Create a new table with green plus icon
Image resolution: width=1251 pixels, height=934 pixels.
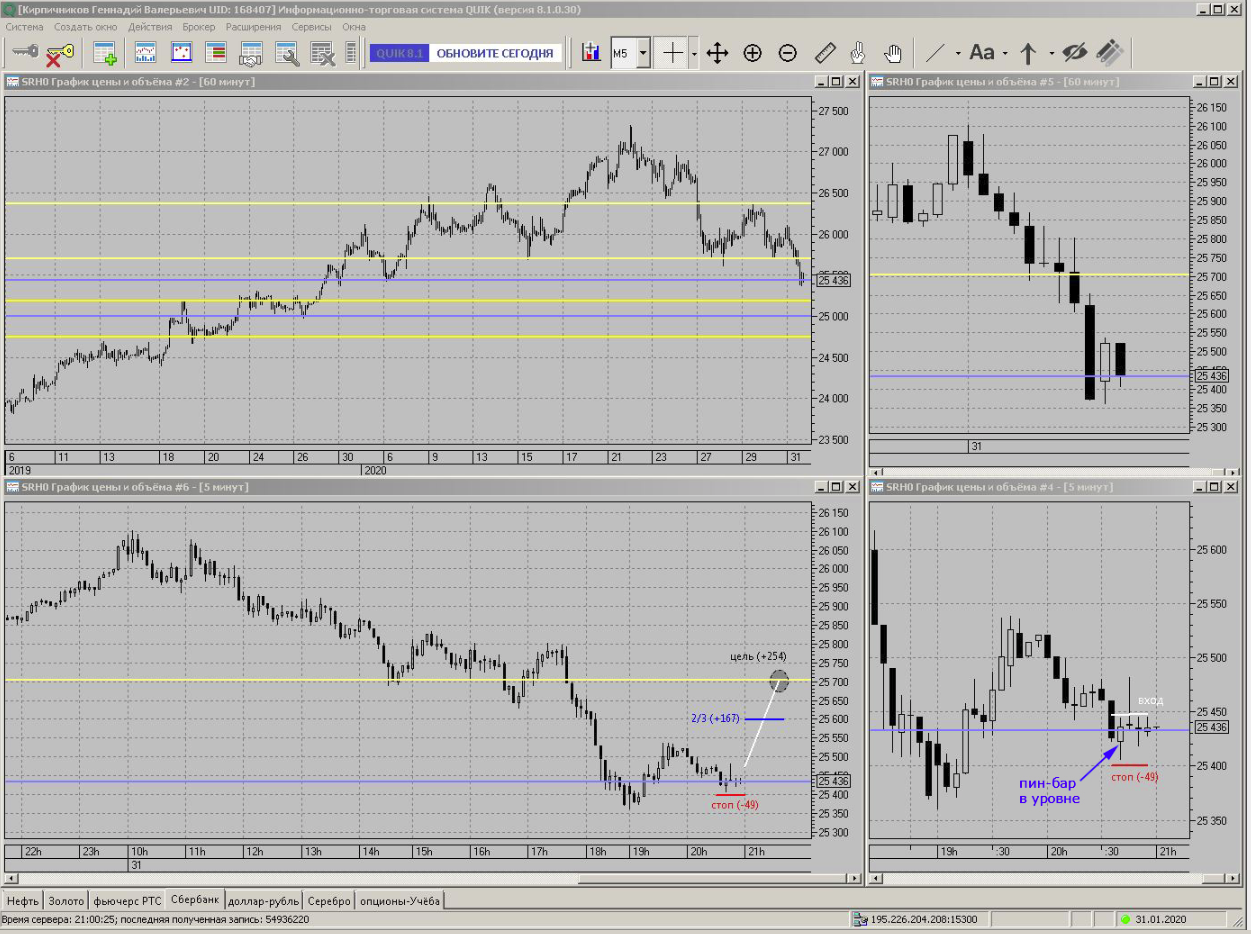[105, 53]
